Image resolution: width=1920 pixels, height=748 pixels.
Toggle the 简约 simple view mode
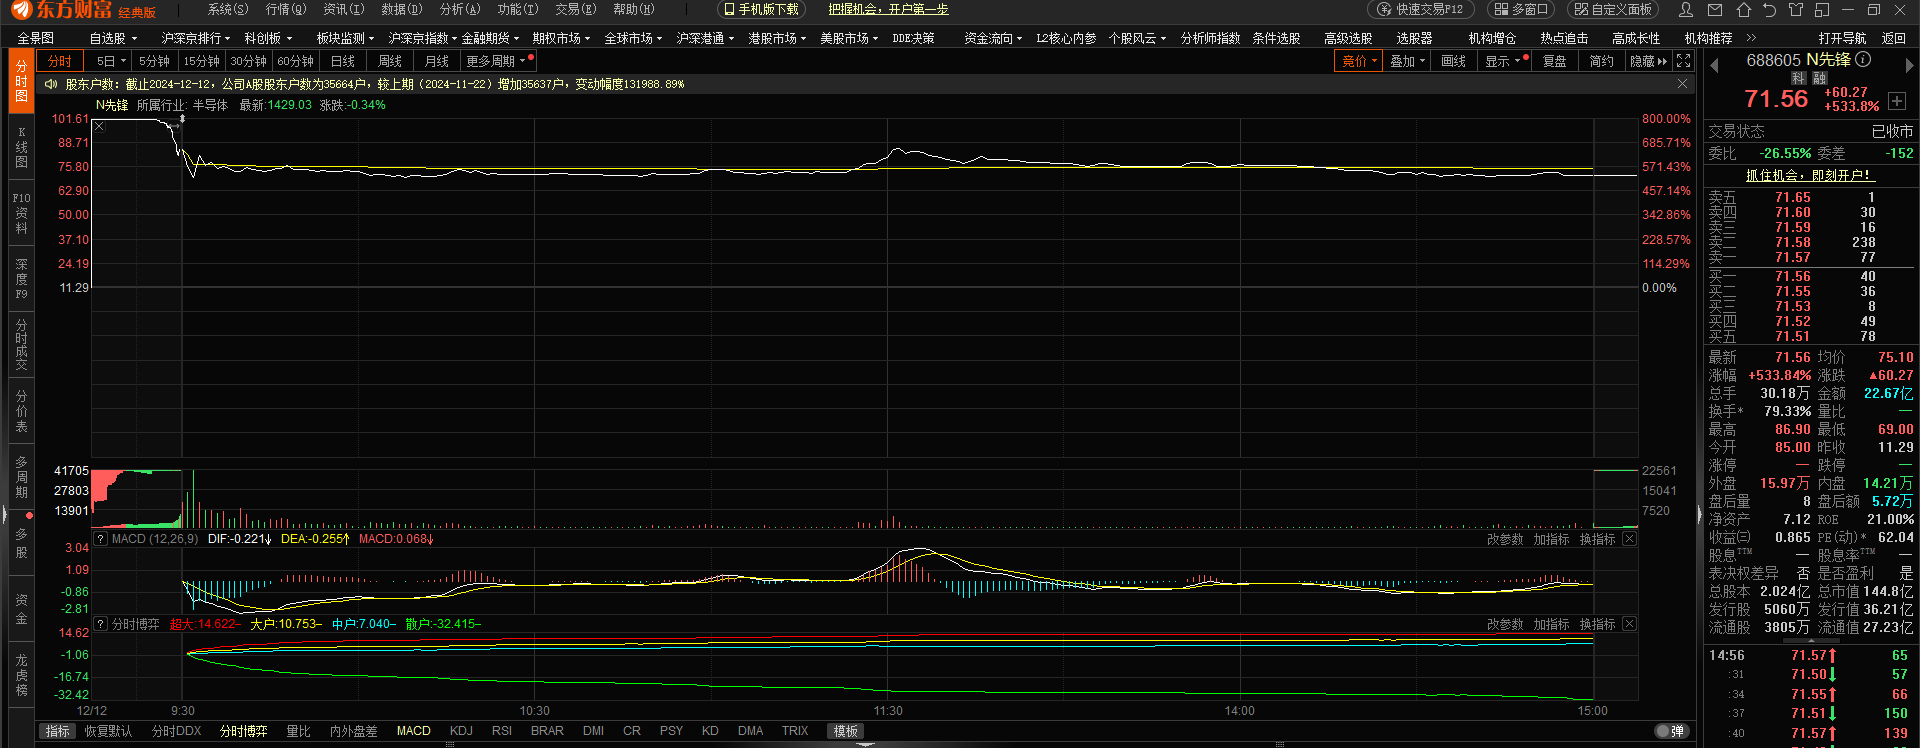click(x=1602, y=61)
